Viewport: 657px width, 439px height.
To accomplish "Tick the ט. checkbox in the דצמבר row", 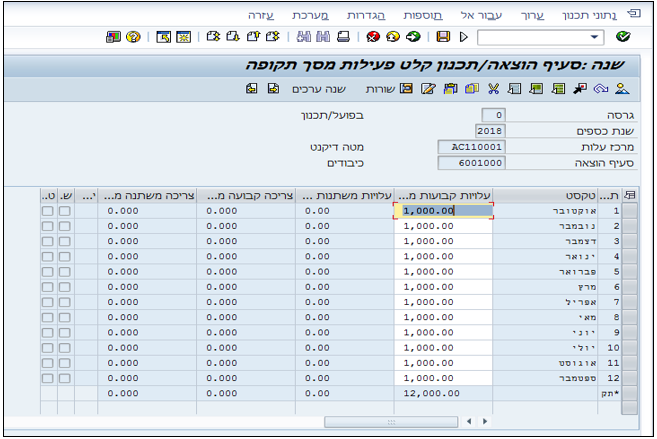I will 48,241.
